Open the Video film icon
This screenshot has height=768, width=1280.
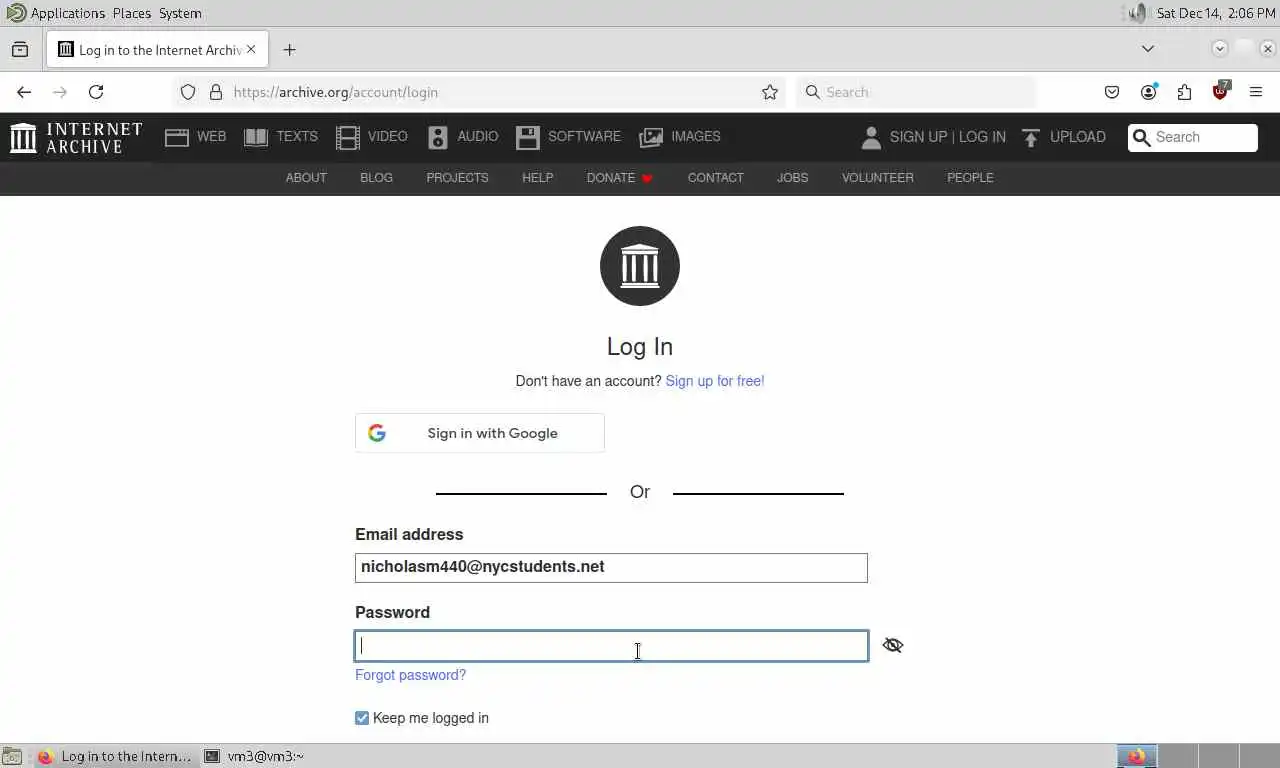coord(347,138)
